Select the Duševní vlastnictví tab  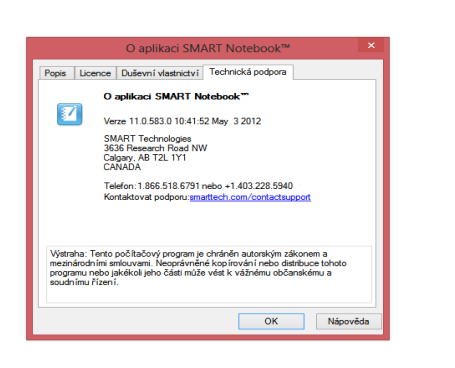160,73
